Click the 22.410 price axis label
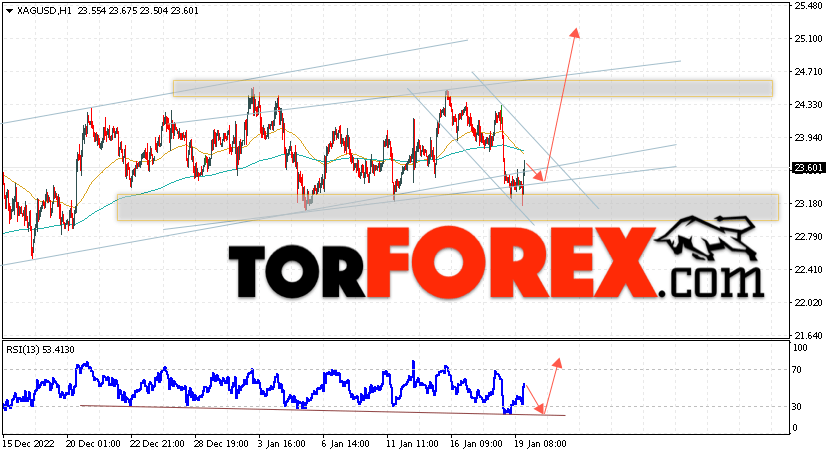 (808, 270)
